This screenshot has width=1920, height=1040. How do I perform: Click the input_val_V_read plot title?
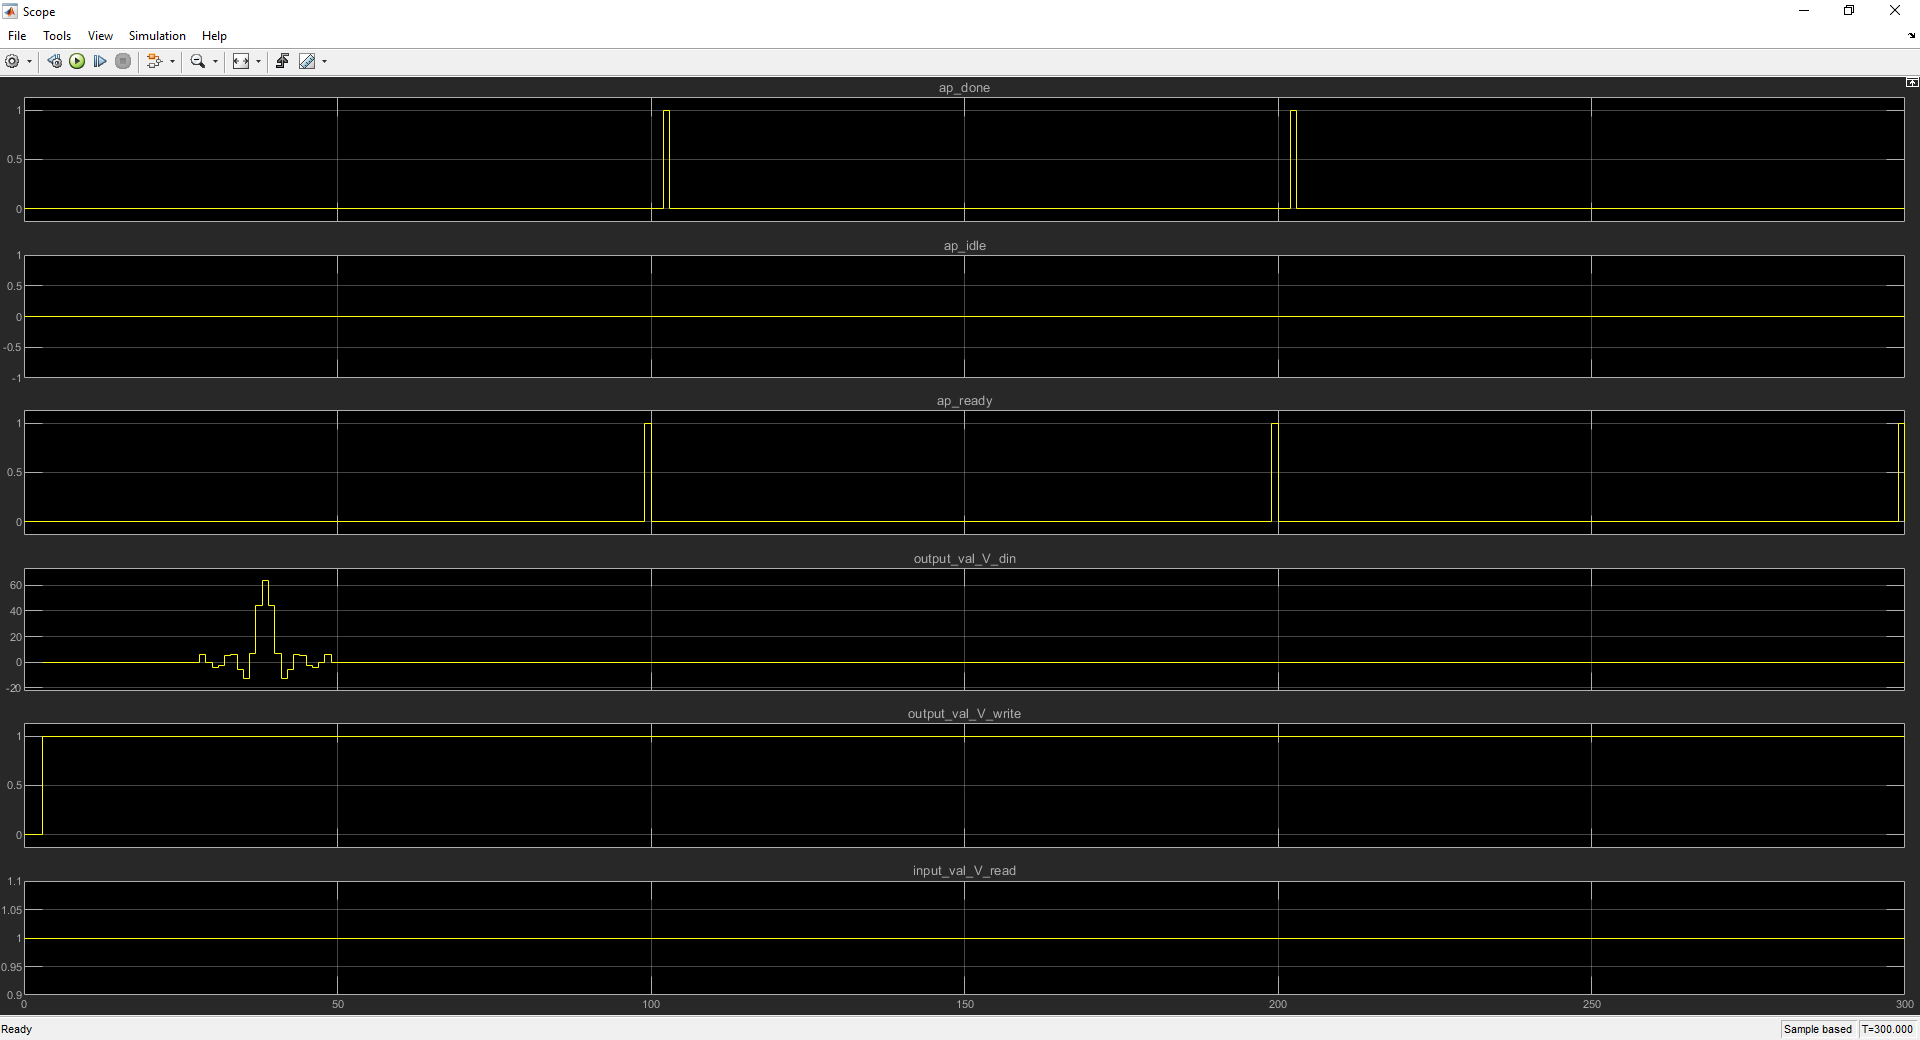pos(964,871)
